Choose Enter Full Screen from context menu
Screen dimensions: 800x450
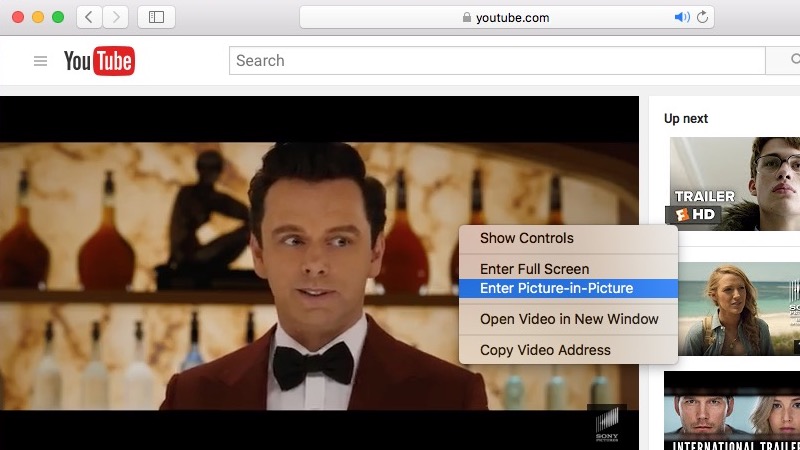tap(534, 269)
